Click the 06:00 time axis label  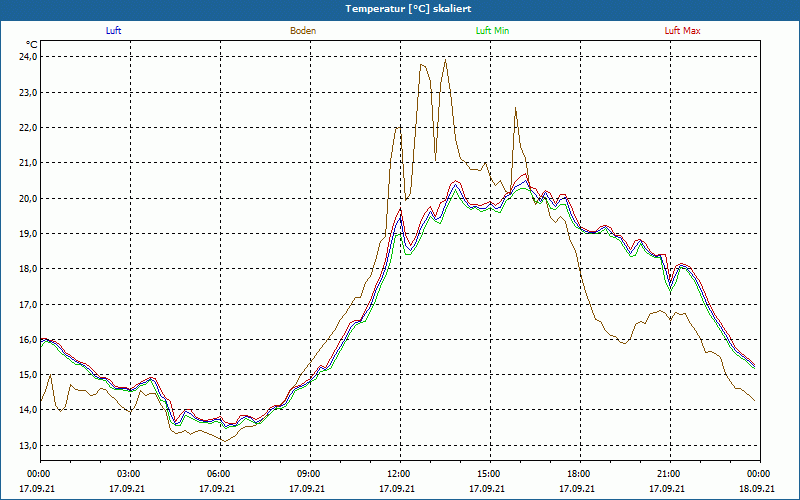220,474
